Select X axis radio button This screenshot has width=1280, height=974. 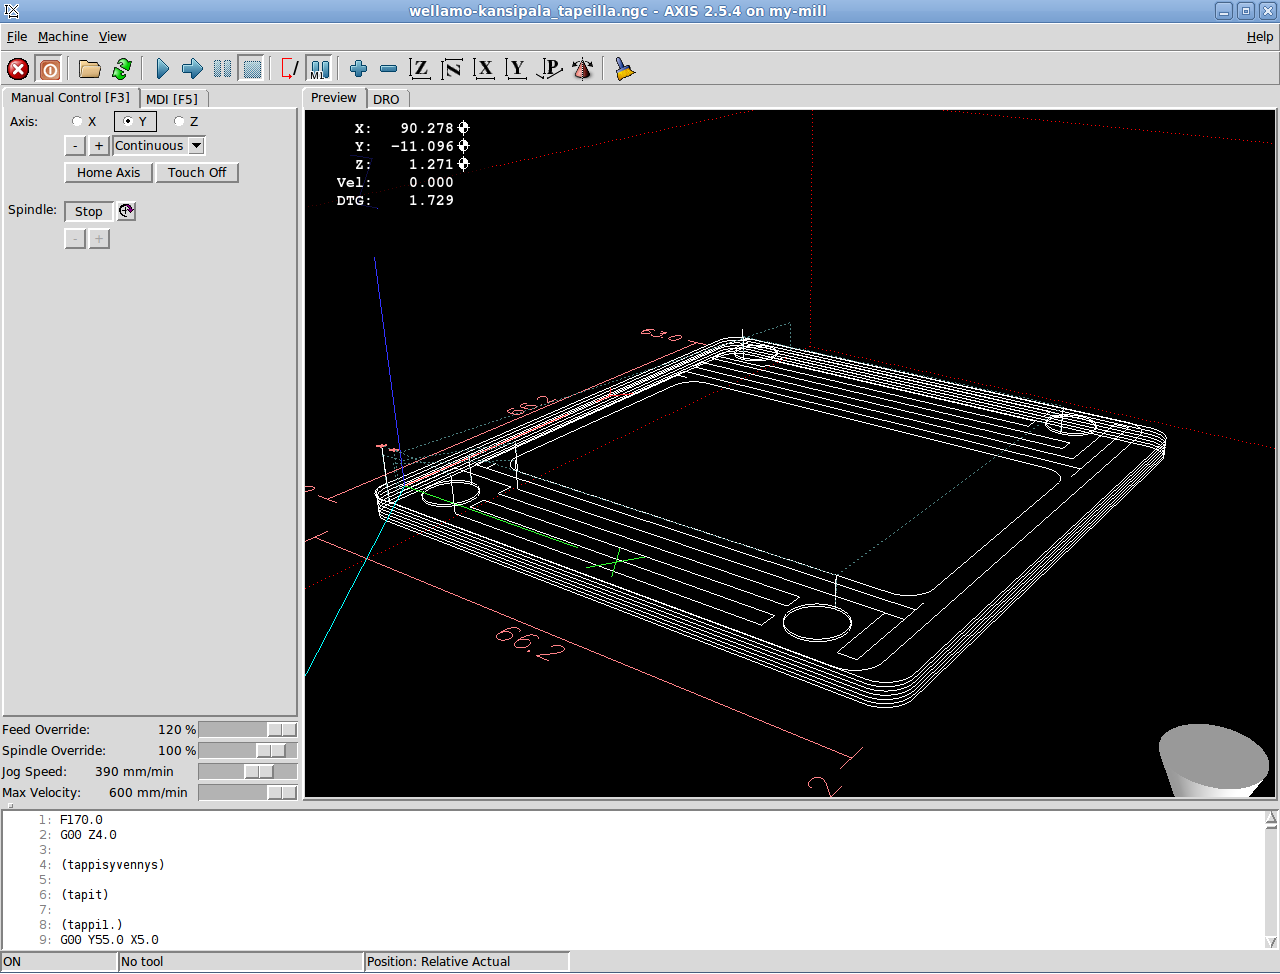(77, 122)
